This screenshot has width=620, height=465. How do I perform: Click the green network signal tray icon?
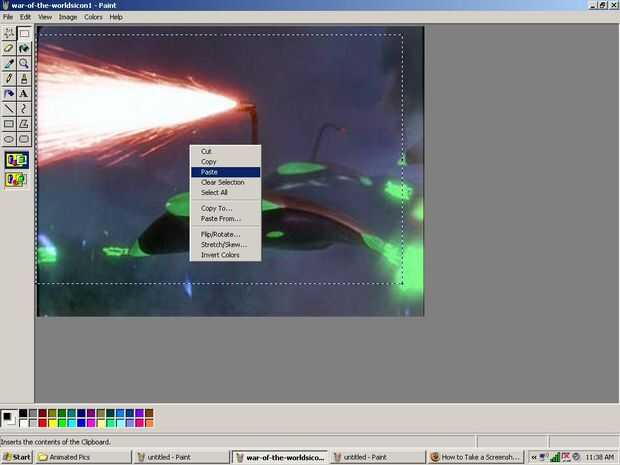(555, 457)
